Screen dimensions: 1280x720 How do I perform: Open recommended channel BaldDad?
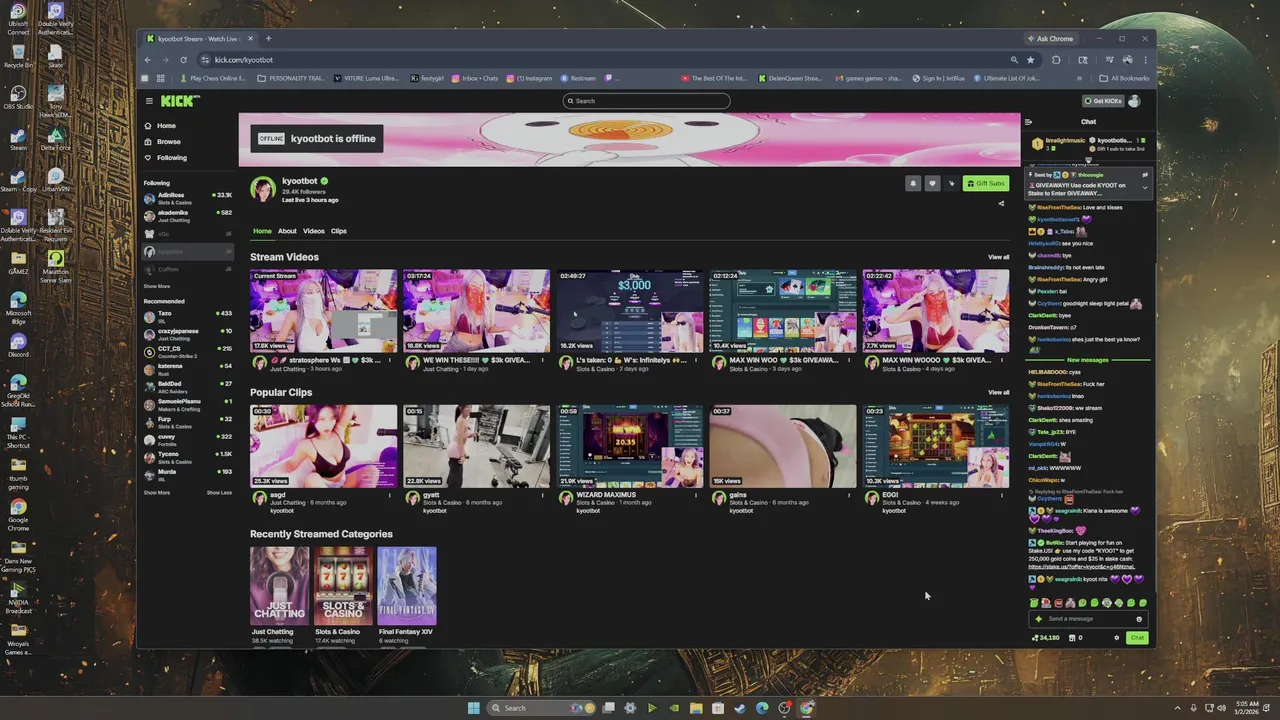click(x=187, y=386)
